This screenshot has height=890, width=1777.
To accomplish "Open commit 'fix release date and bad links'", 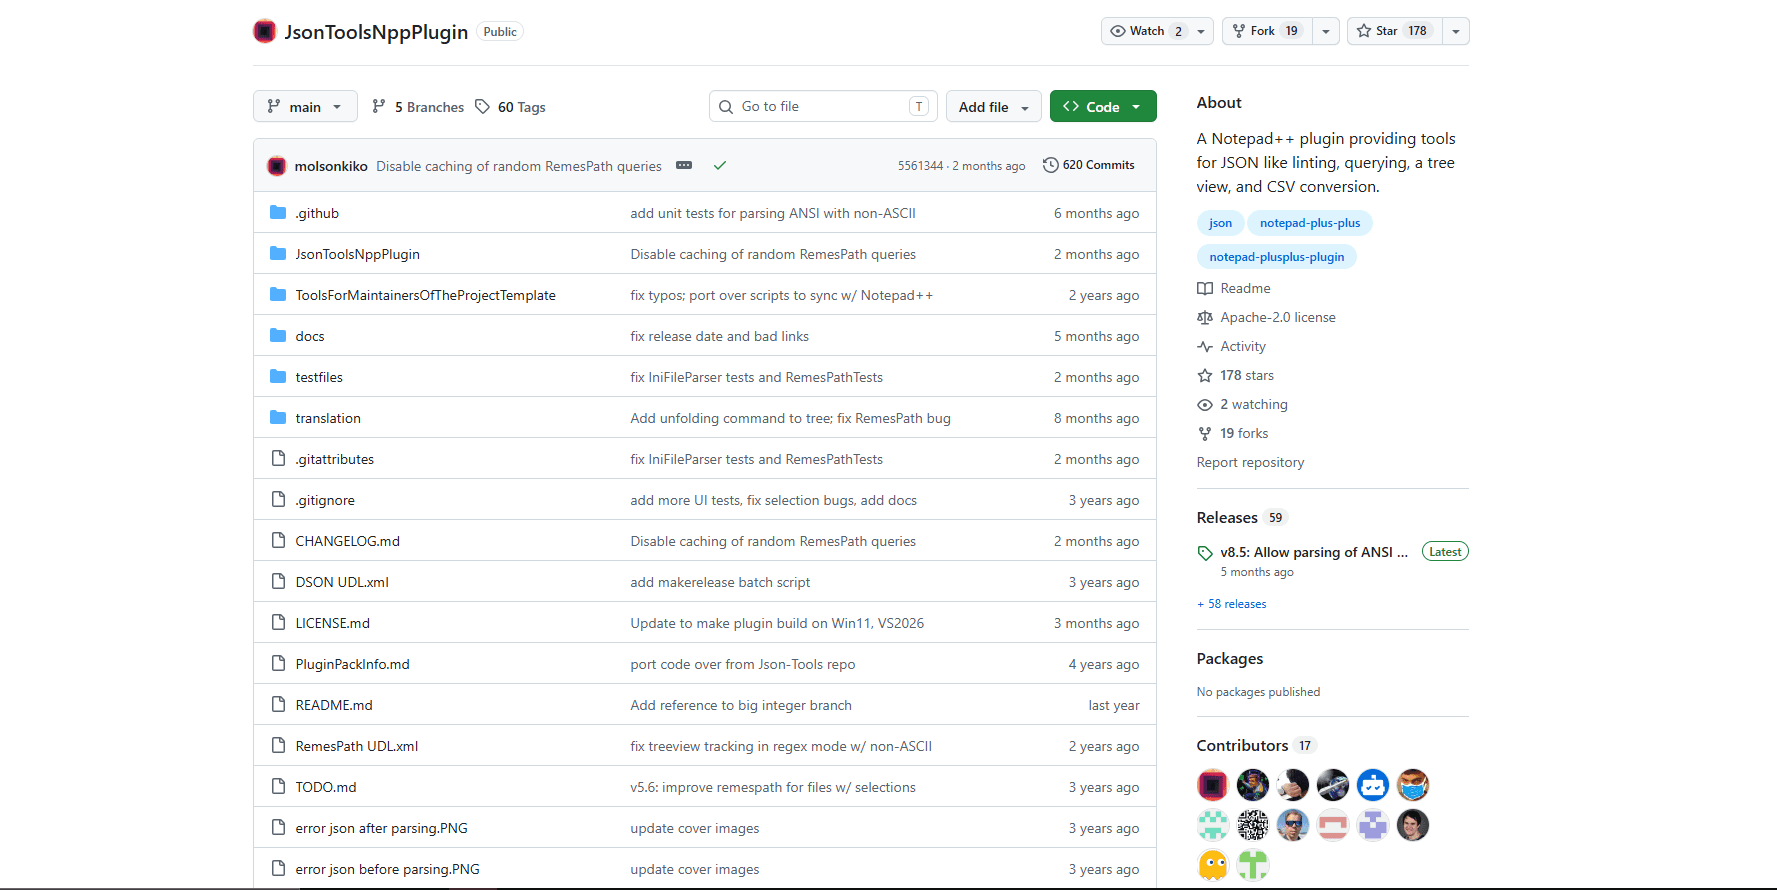I will point(720,336).
